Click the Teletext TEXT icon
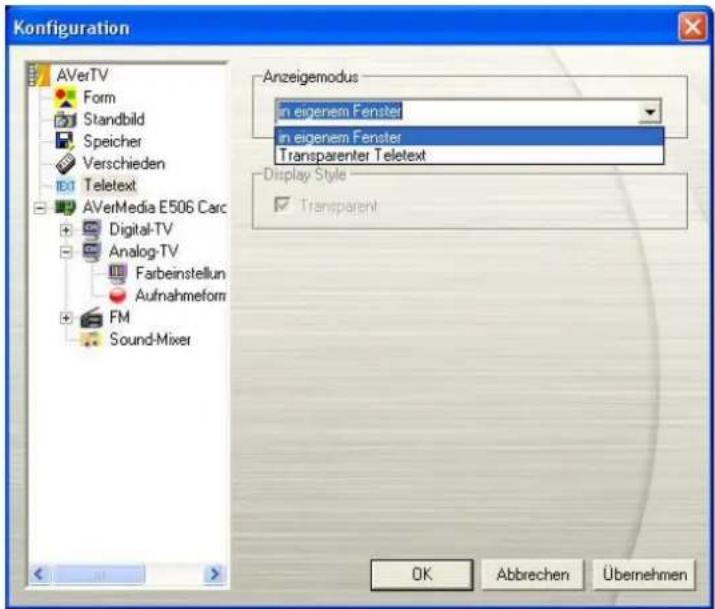 point(65,186)
